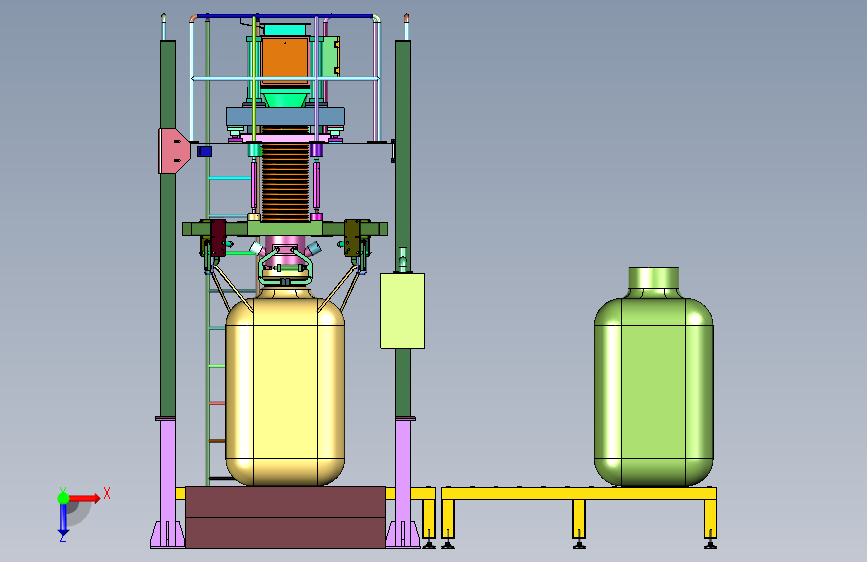This screenshot has width=867, height=562.
Task: Select the blue-gray platform block below the hopper
Action: pos(285,117)
